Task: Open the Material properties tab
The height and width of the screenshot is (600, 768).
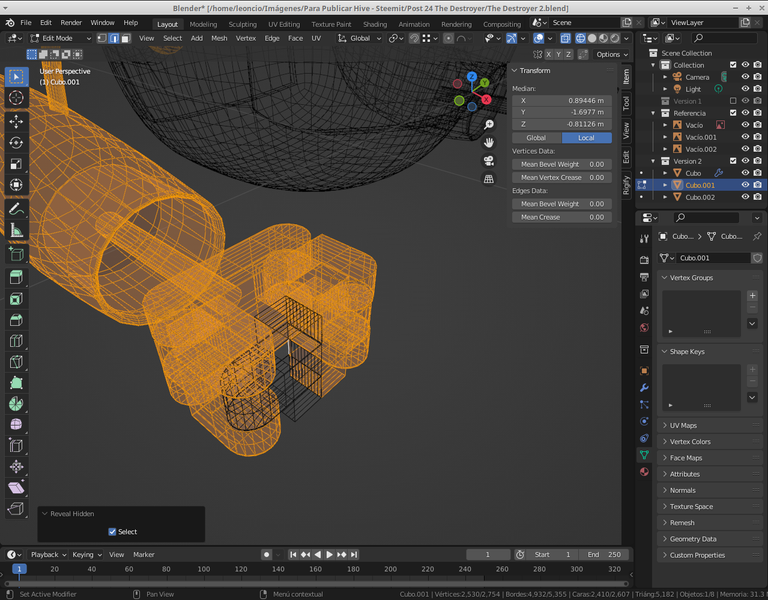Action: pyautogui.click(x=644, y=472)
